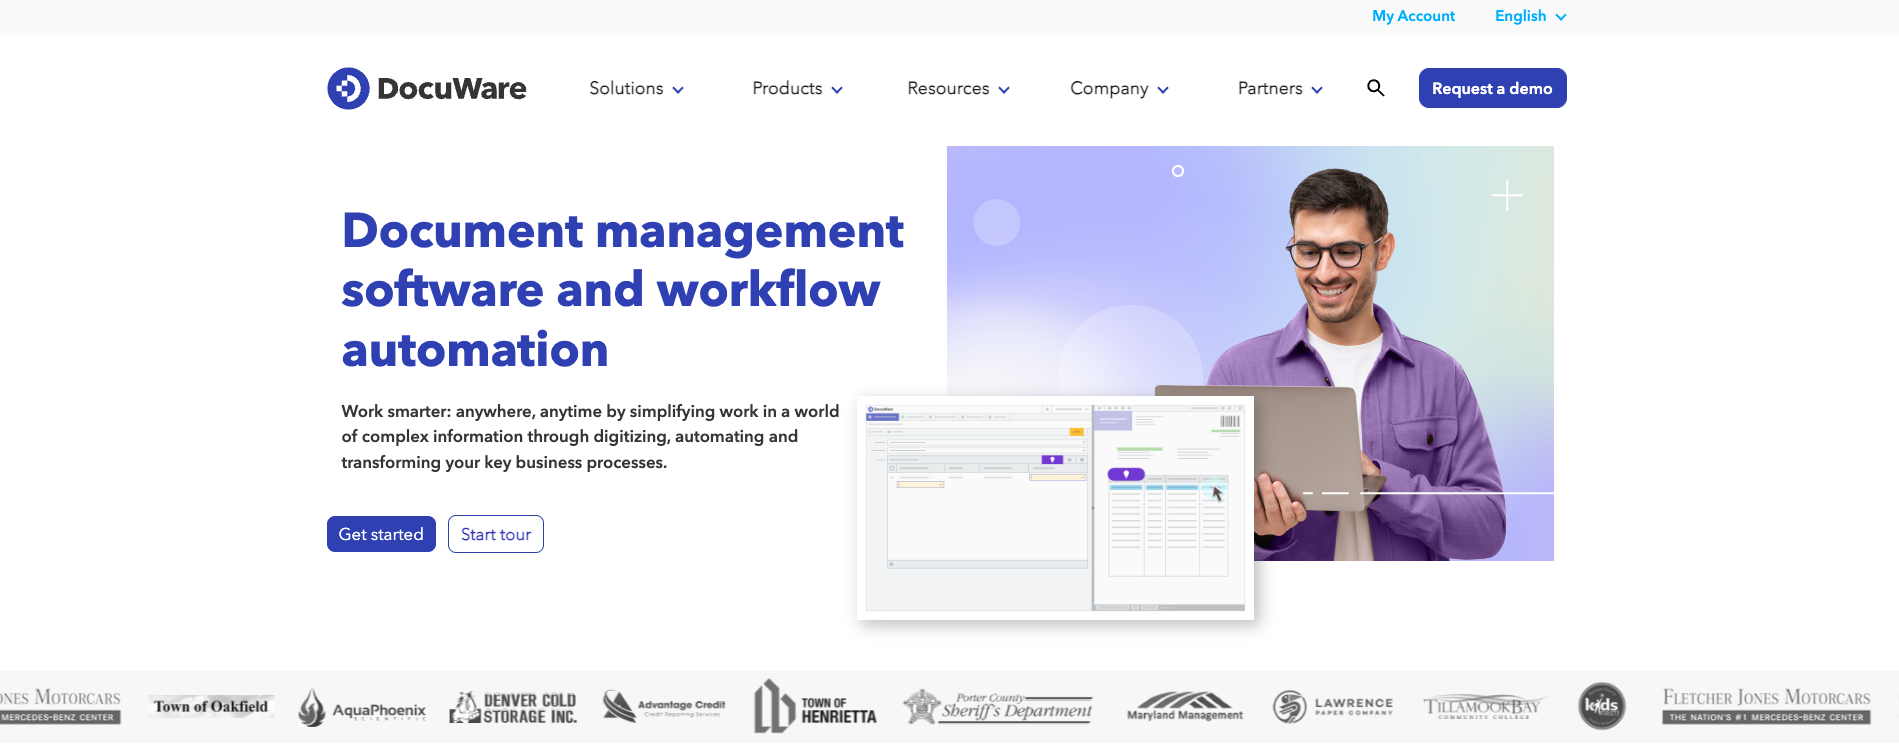Click the round Kids logo
This screenshot has width=1899, height=751.
tap(1601, 706)
